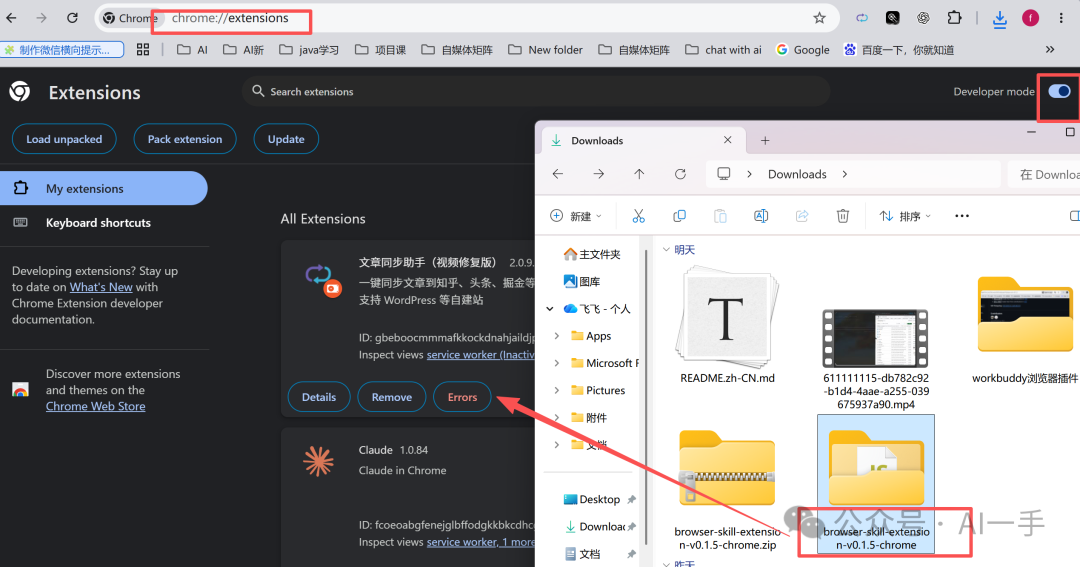Select 主文件夹 in navigation pane
The image size is (1080, 567).
(593, 254)
